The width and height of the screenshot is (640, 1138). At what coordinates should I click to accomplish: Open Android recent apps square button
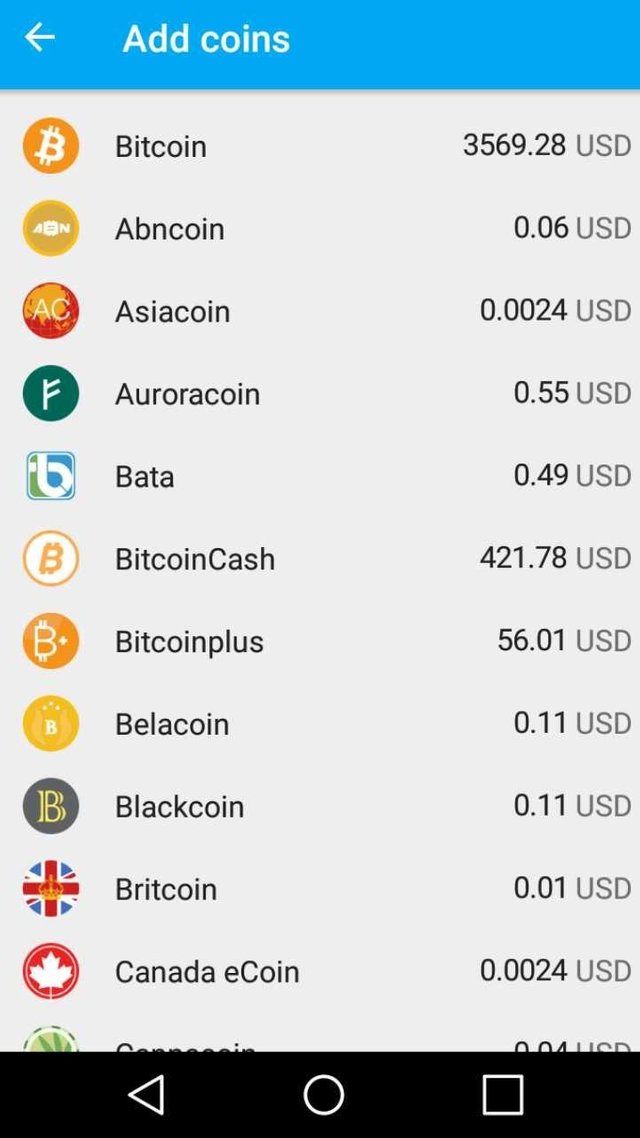coord(502,1095)
